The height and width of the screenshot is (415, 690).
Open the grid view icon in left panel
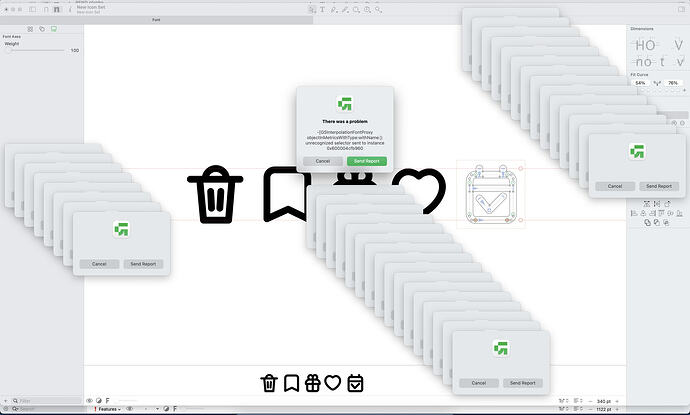pyautogui.click(x=30, y=29)
